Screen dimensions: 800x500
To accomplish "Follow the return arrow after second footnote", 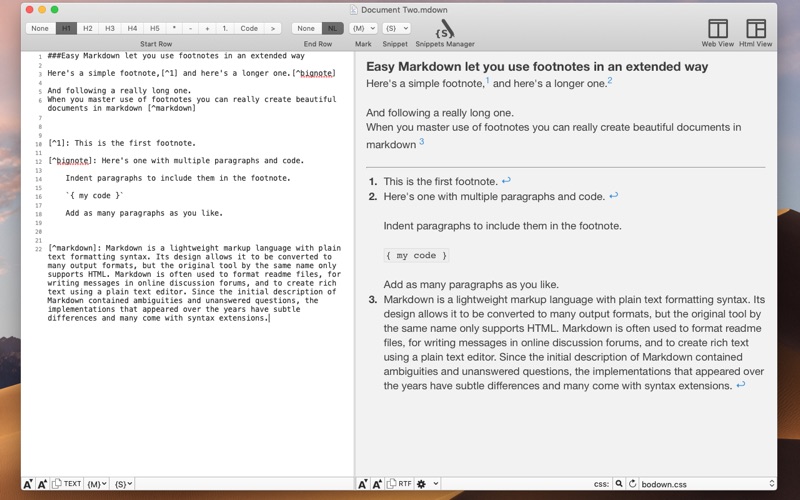I will 614,195.
